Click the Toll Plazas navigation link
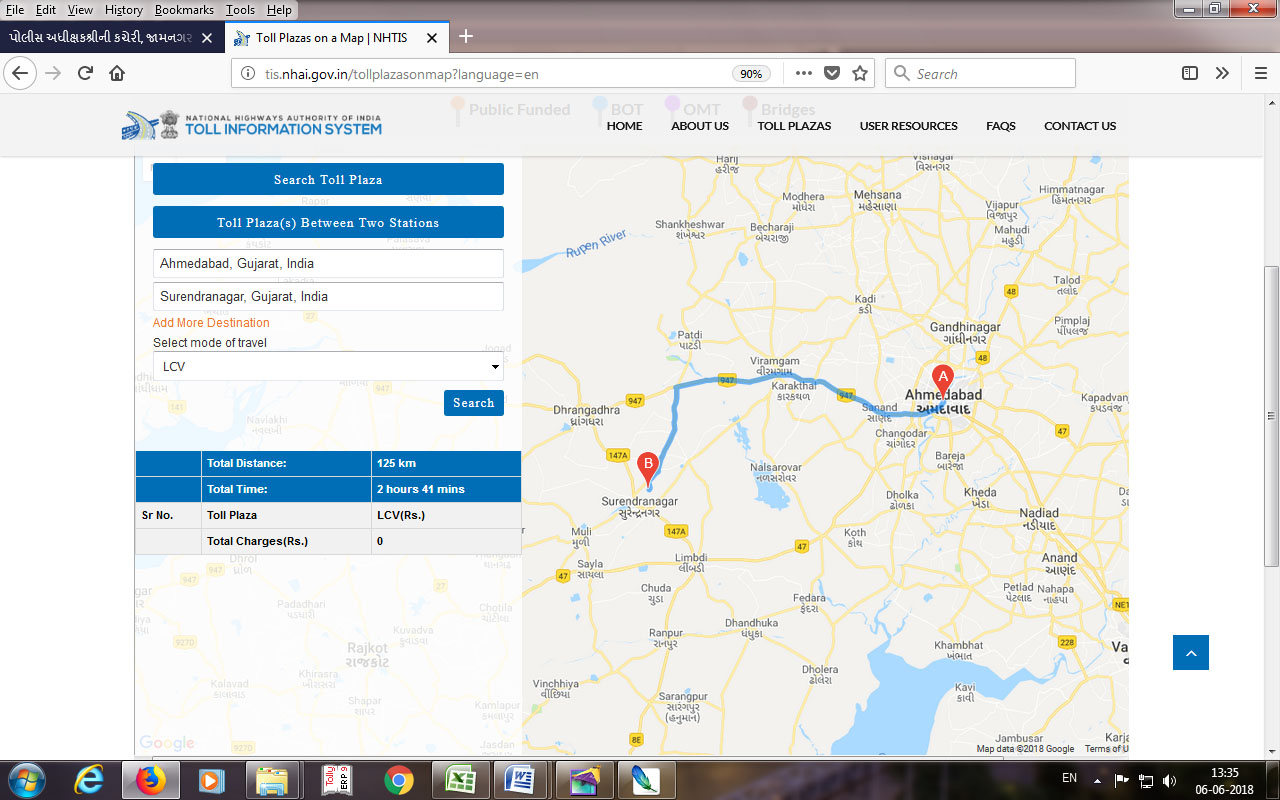The image size is (1280, 800). 794,126
